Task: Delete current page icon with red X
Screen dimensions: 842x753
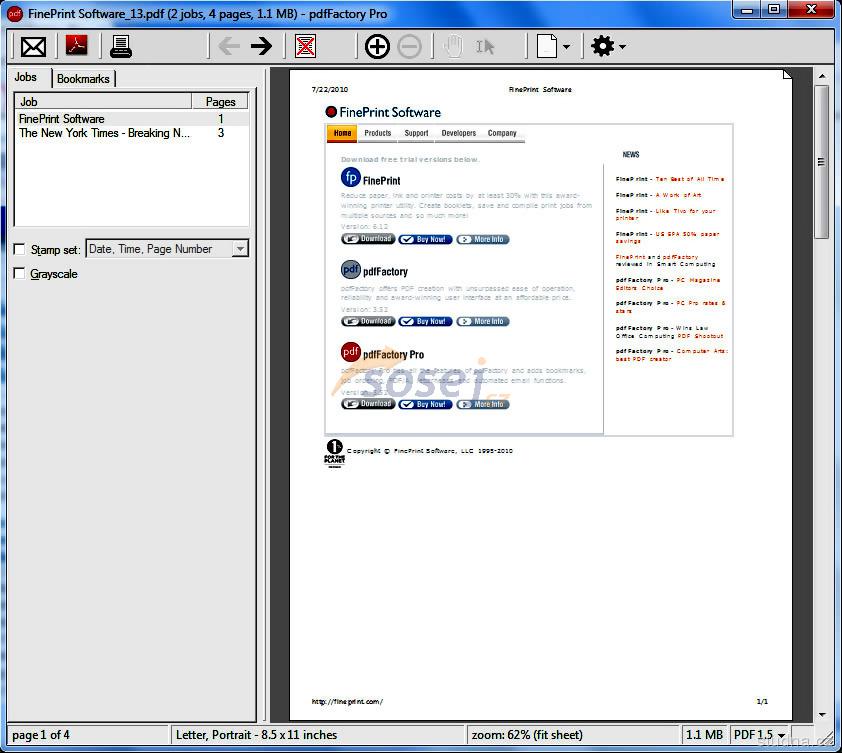Action: (x=305, y=46)
